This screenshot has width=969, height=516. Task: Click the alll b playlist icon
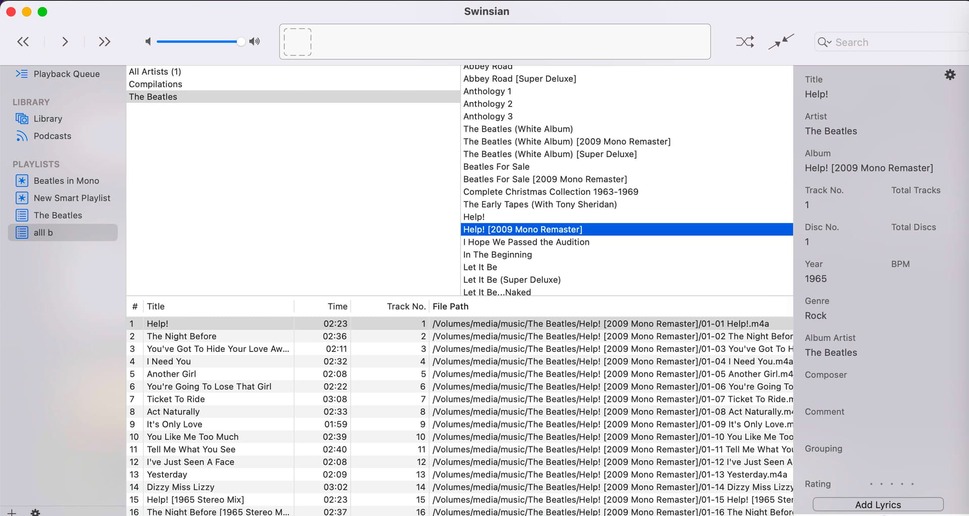(22, 232)
